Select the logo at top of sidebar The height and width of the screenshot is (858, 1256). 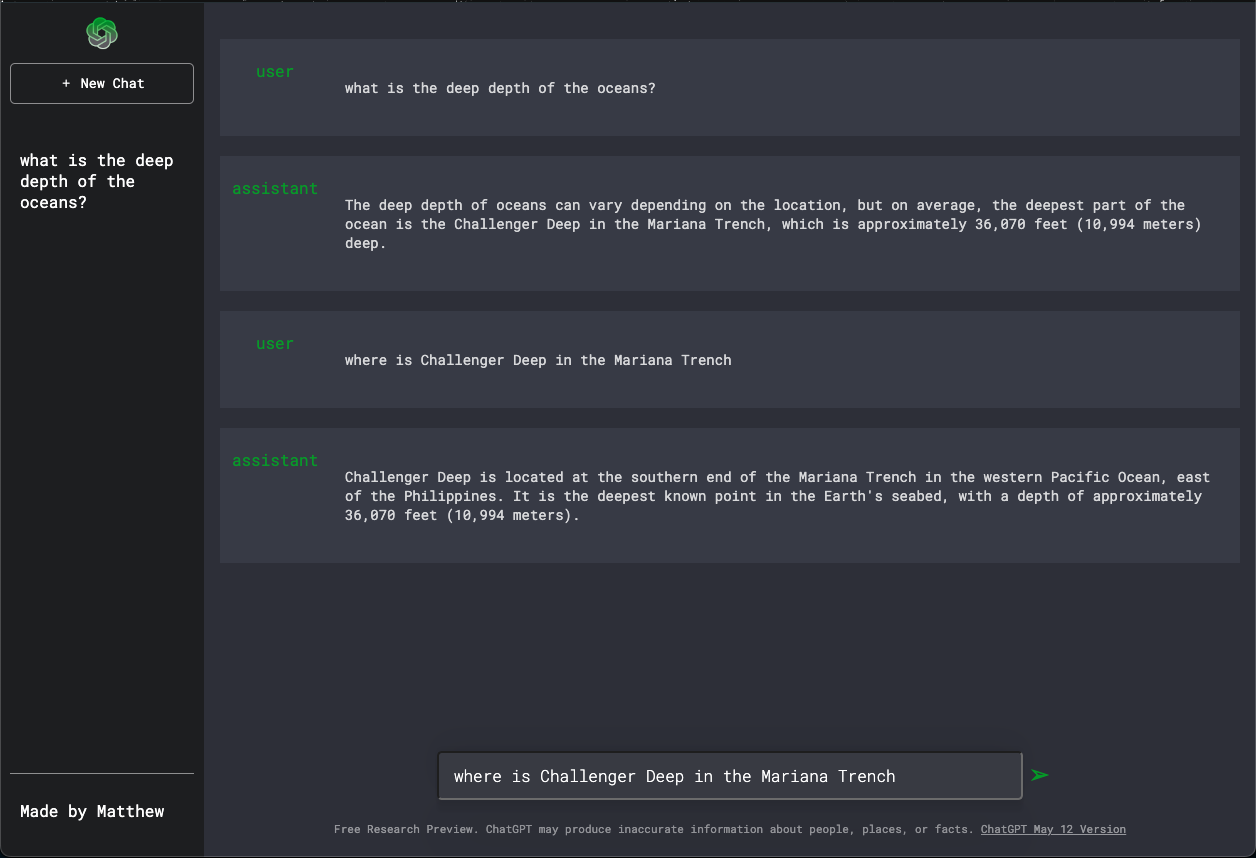click(101, 32)
